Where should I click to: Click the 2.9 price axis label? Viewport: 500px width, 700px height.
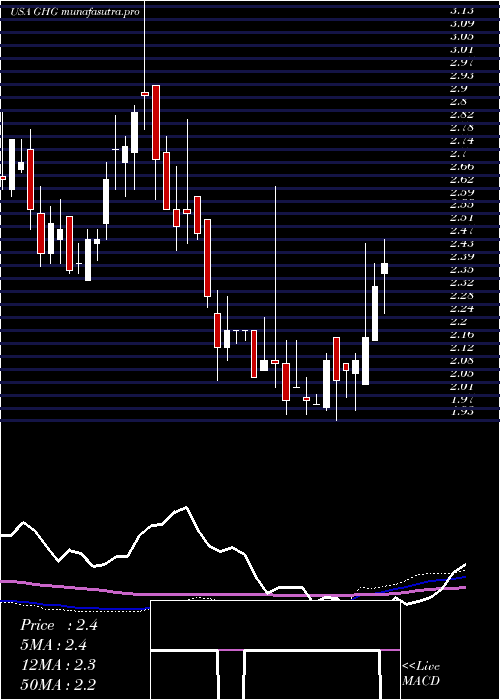click(x=459, y=88)
